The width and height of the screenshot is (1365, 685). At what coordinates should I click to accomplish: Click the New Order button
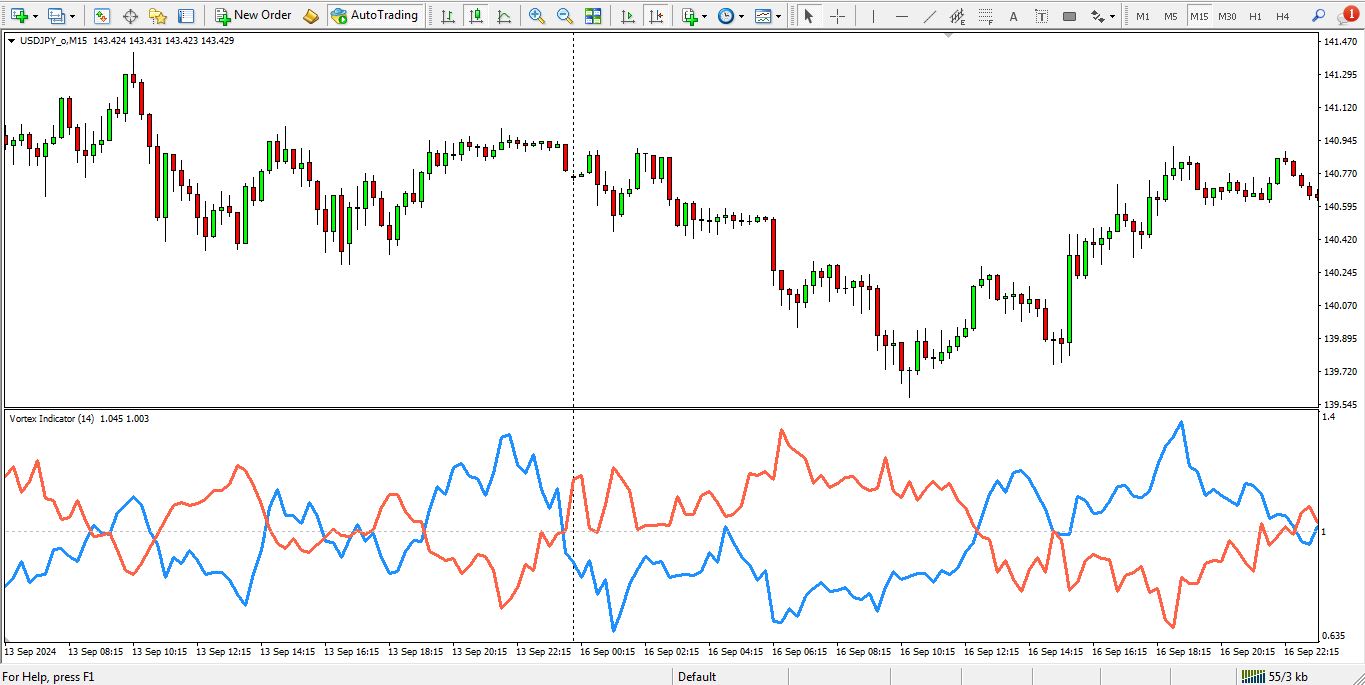253,16
